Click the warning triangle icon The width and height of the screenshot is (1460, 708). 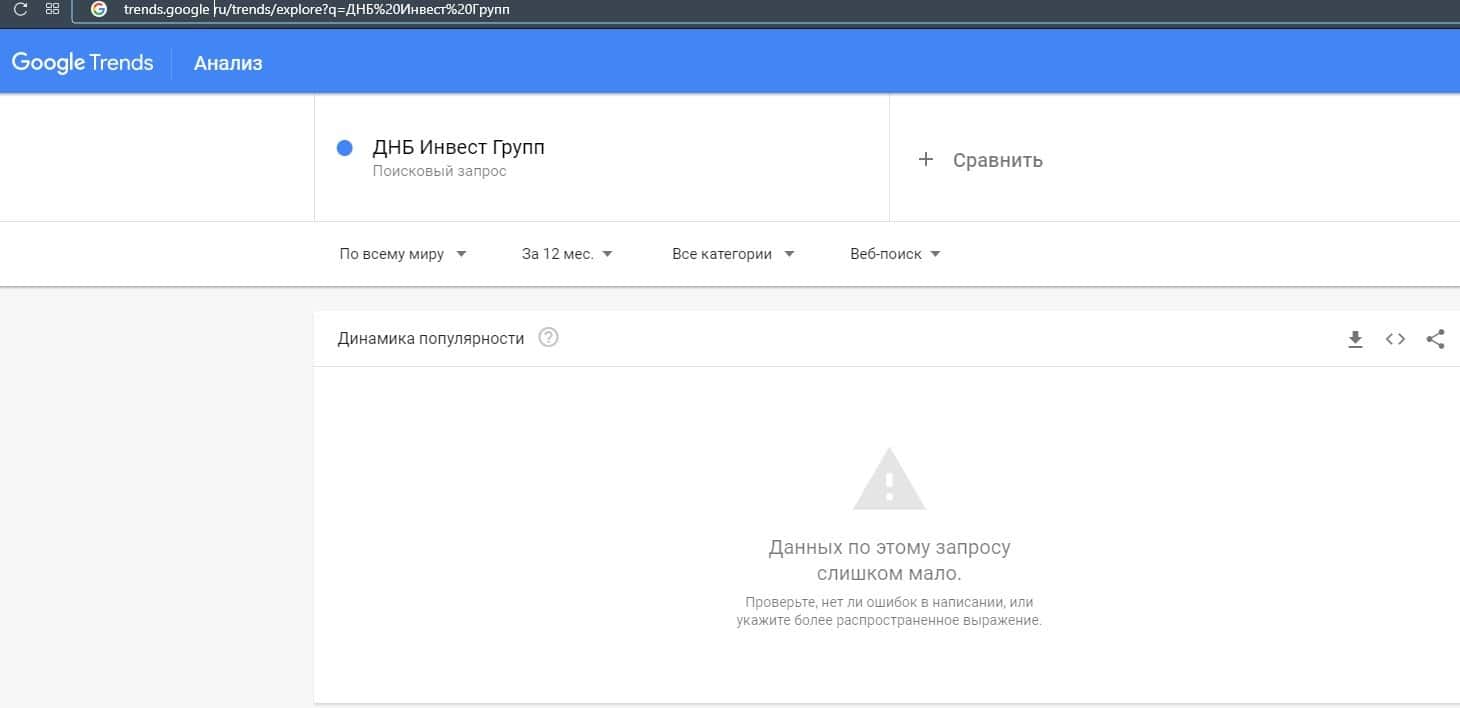coord(889,479)
